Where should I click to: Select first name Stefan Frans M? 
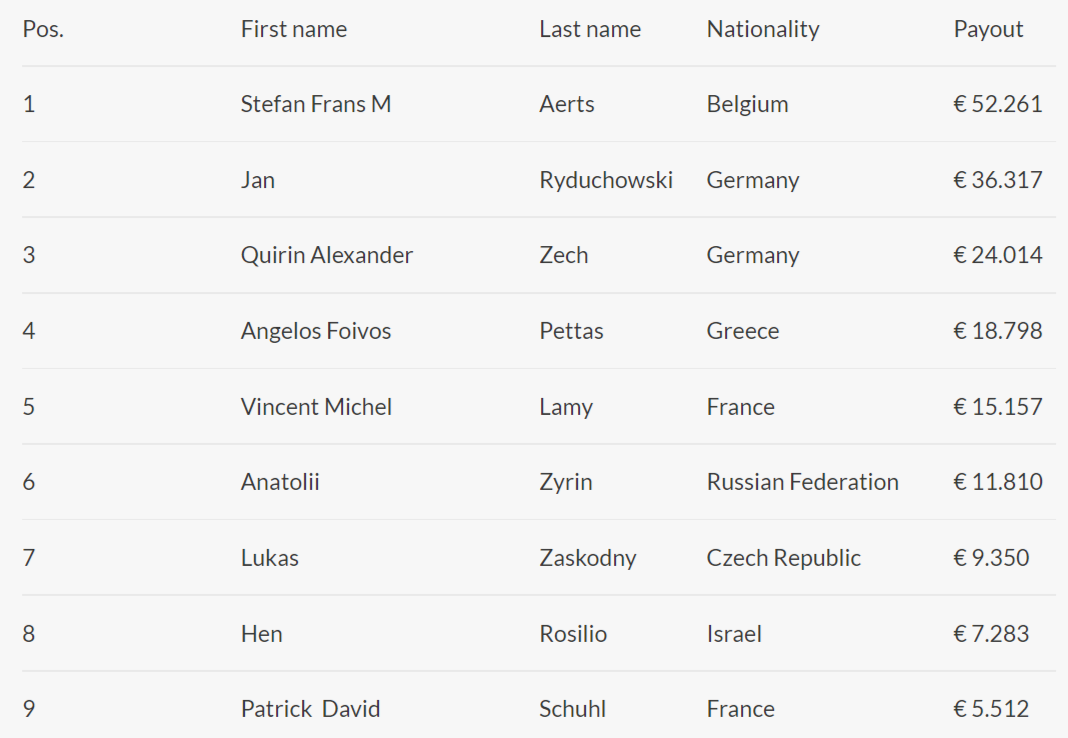coord(316,104)
